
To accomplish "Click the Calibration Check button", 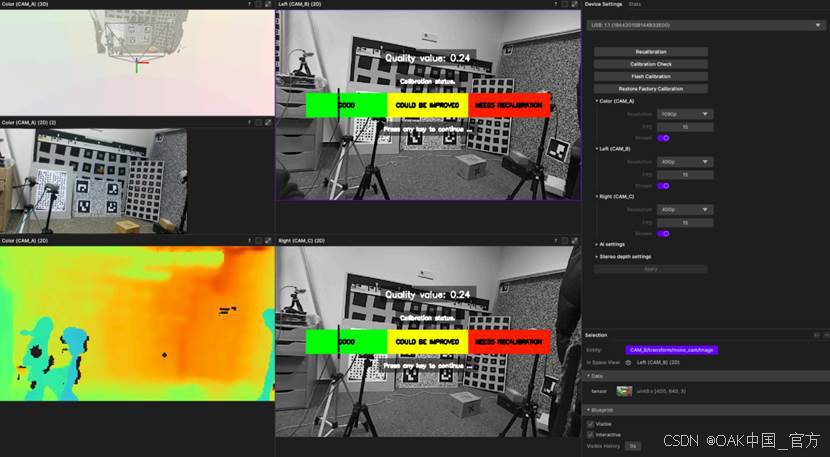I will click(x=651, y=64).
